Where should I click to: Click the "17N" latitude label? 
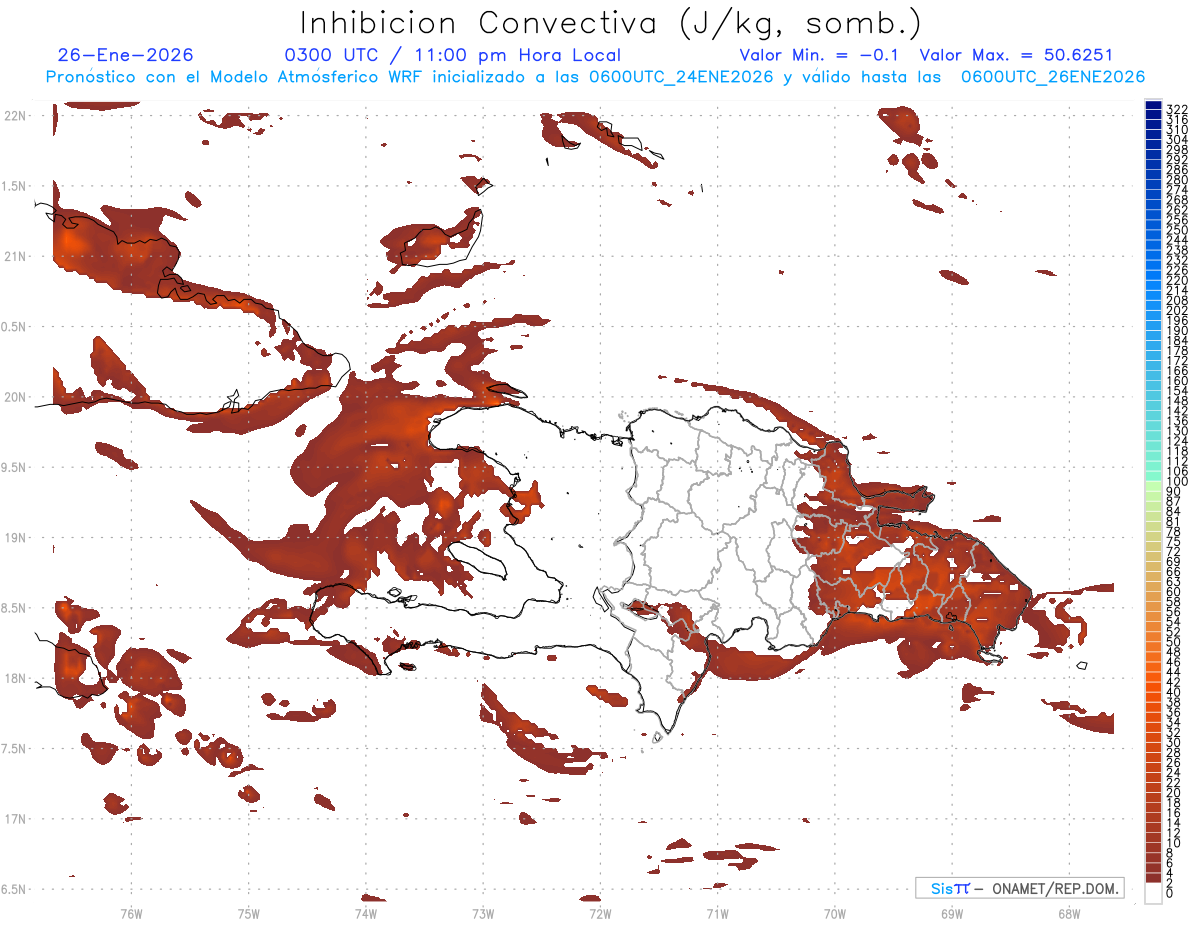[16, 819]
